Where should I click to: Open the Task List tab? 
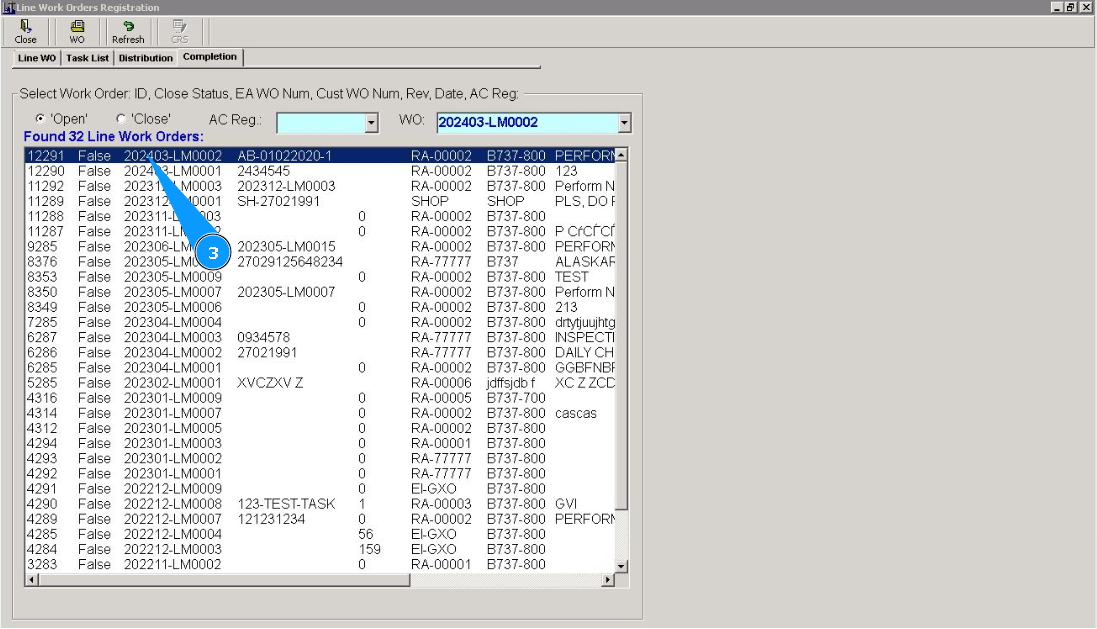tap(87, 58)
